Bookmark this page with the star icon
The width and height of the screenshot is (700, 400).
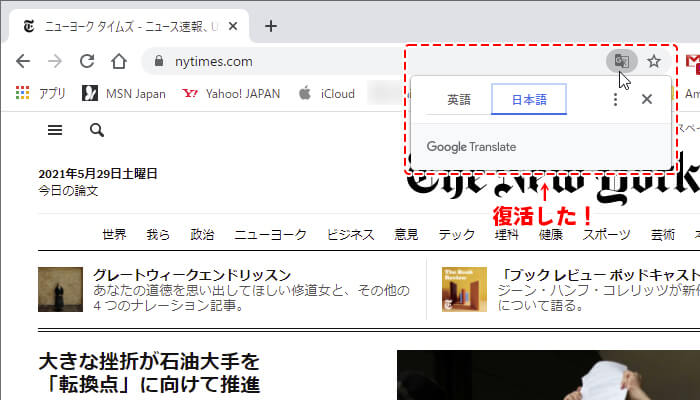[x=654, y=61]
